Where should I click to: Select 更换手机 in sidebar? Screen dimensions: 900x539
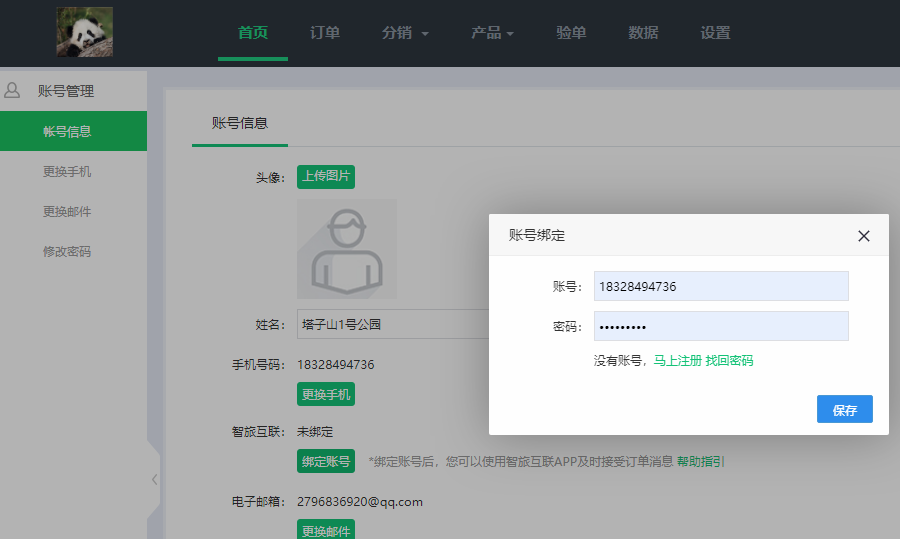pyautogui.click(x=67, y=172)
